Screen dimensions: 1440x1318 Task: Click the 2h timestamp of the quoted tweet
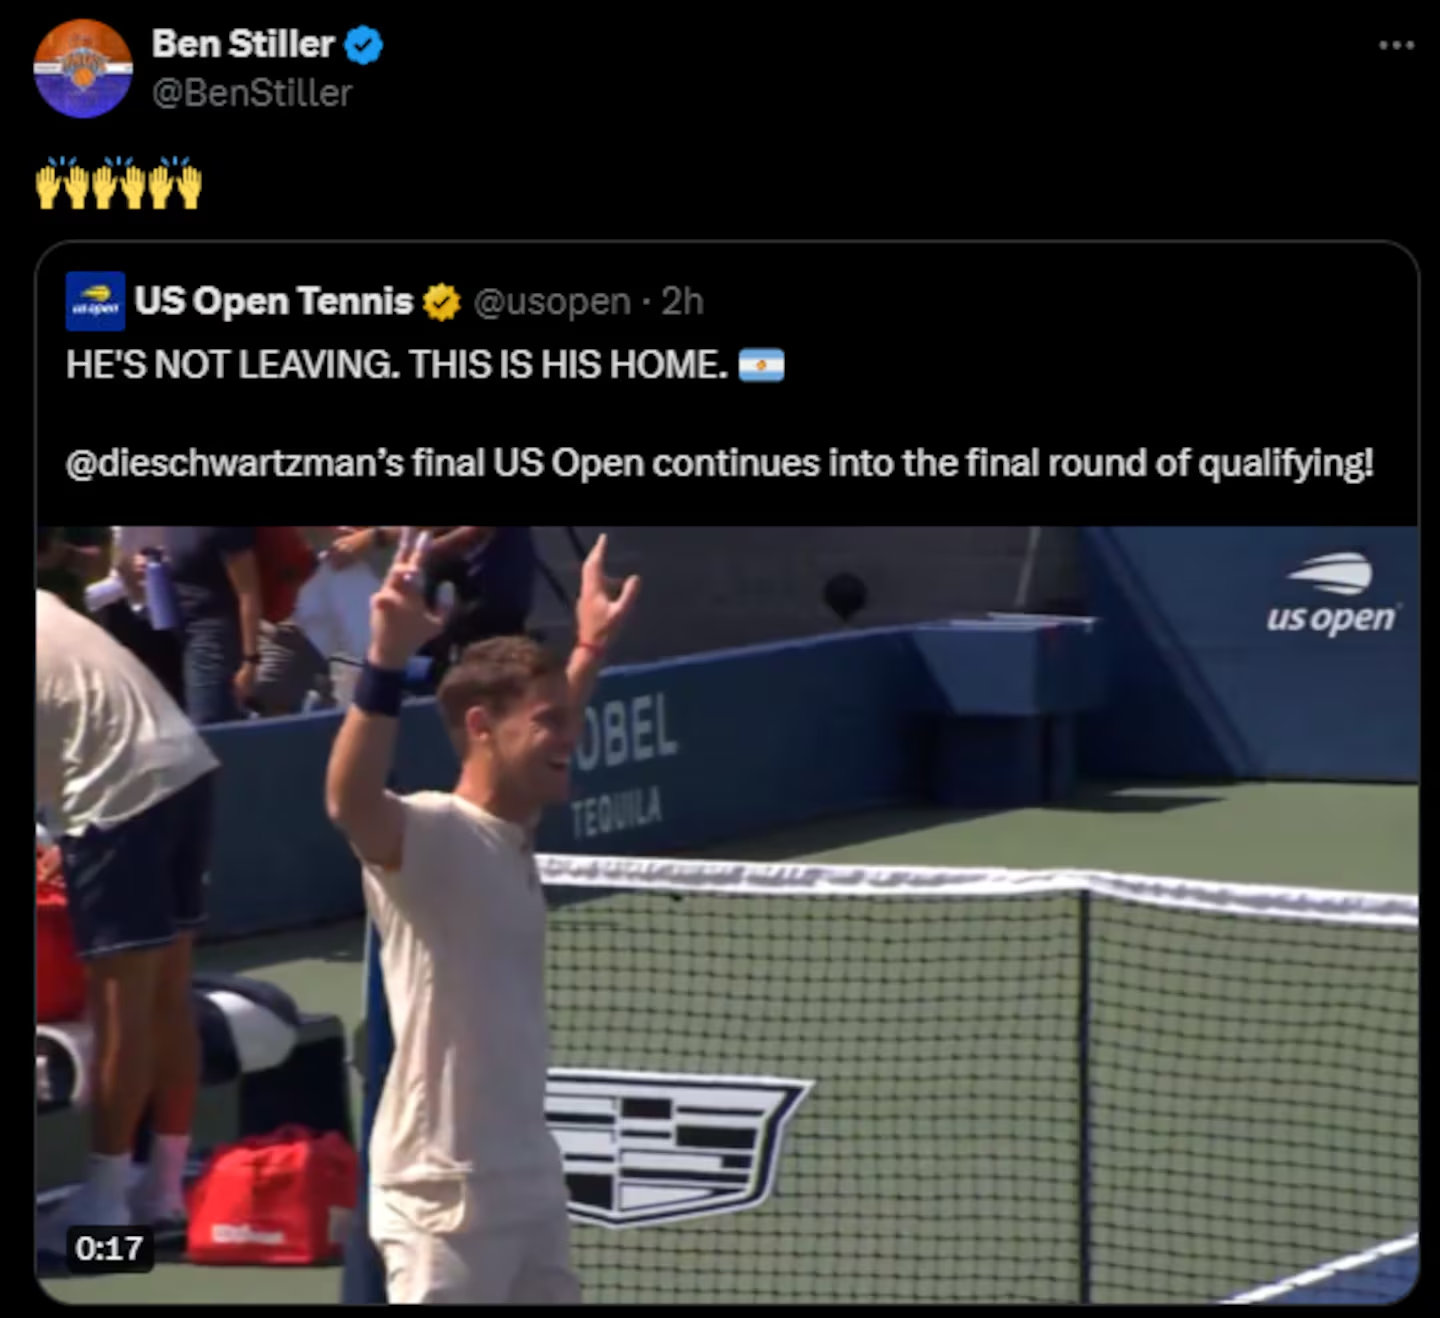[x=683, y=302]
